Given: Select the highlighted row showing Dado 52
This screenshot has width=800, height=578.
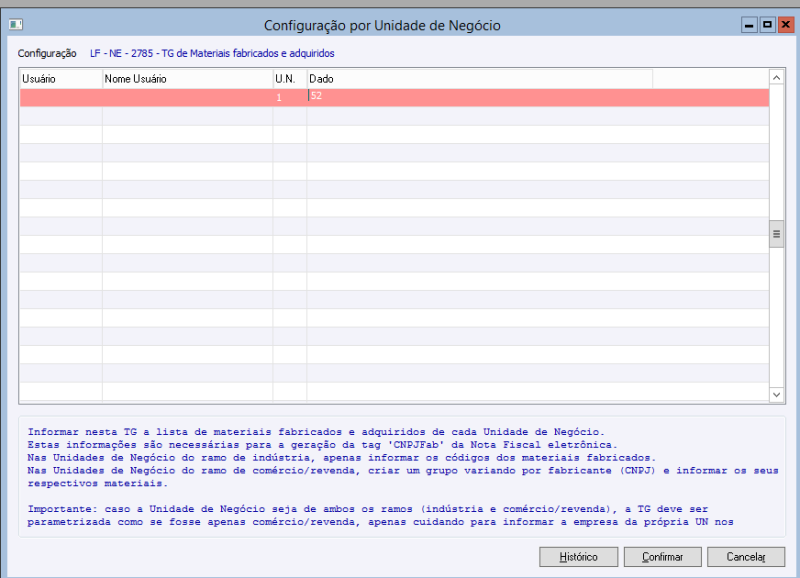Looking at the screenshot, I should 400,97.
